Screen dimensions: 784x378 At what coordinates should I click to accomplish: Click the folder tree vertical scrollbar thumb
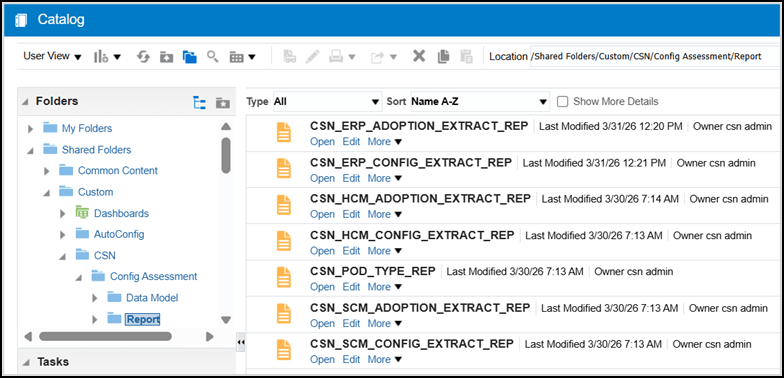(x=226, y=155)
